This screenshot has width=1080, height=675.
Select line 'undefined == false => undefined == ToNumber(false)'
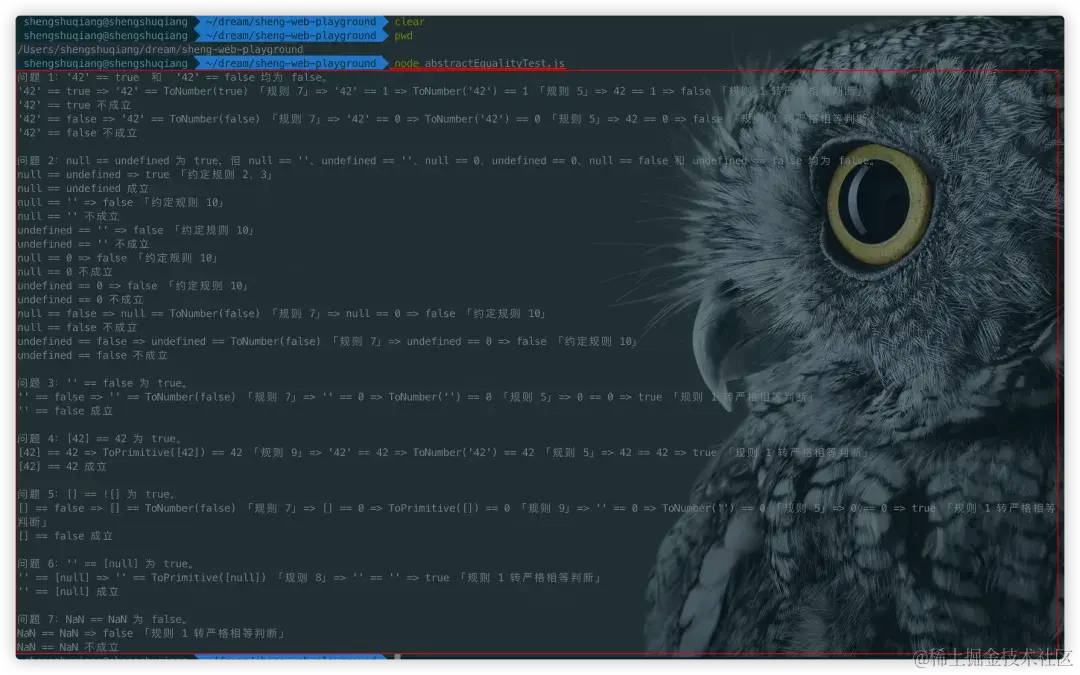327,341
